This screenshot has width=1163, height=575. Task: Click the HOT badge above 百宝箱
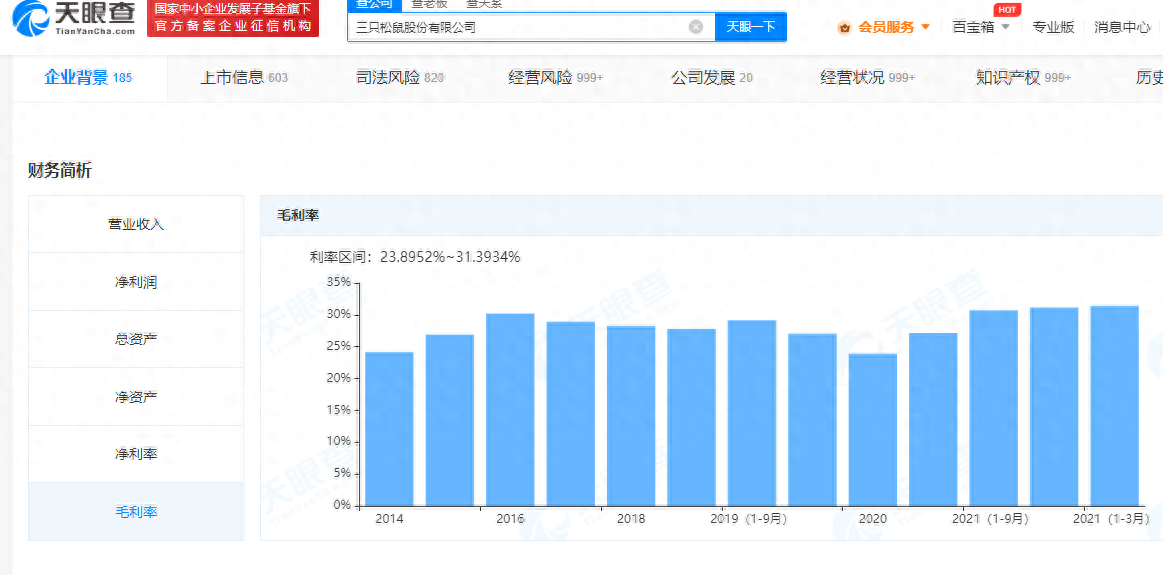1006,10
